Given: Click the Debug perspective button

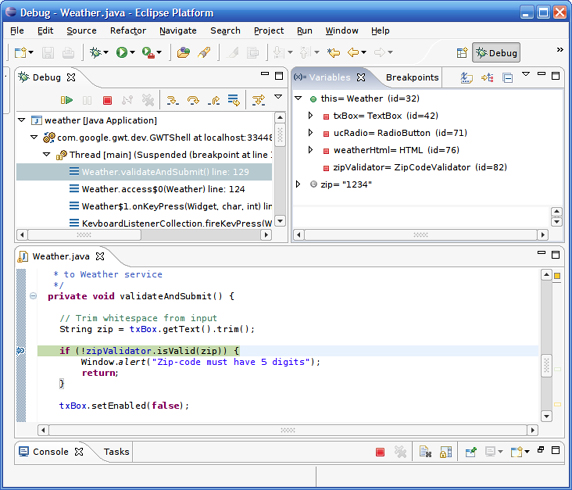Looking at the screenshot, I should coord(496,53).
